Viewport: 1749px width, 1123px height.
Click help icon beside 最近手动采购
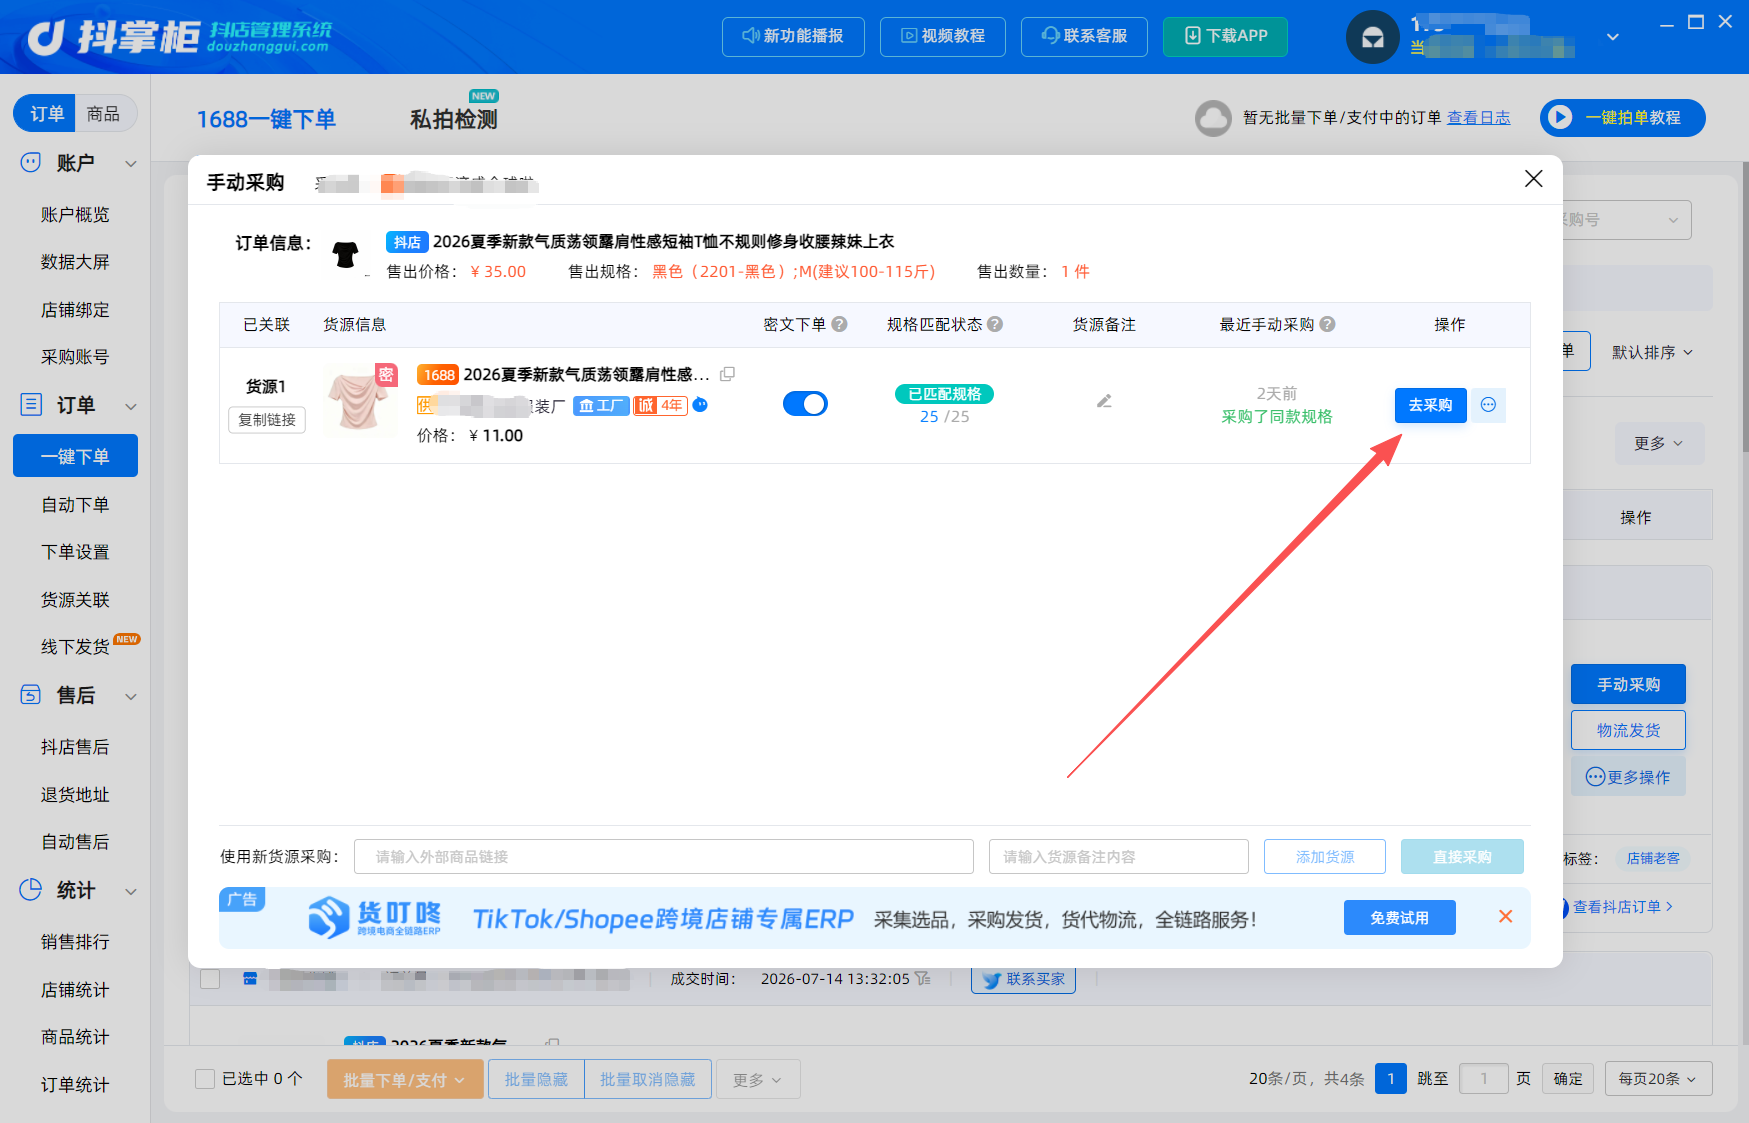(x=1328, y=324)
